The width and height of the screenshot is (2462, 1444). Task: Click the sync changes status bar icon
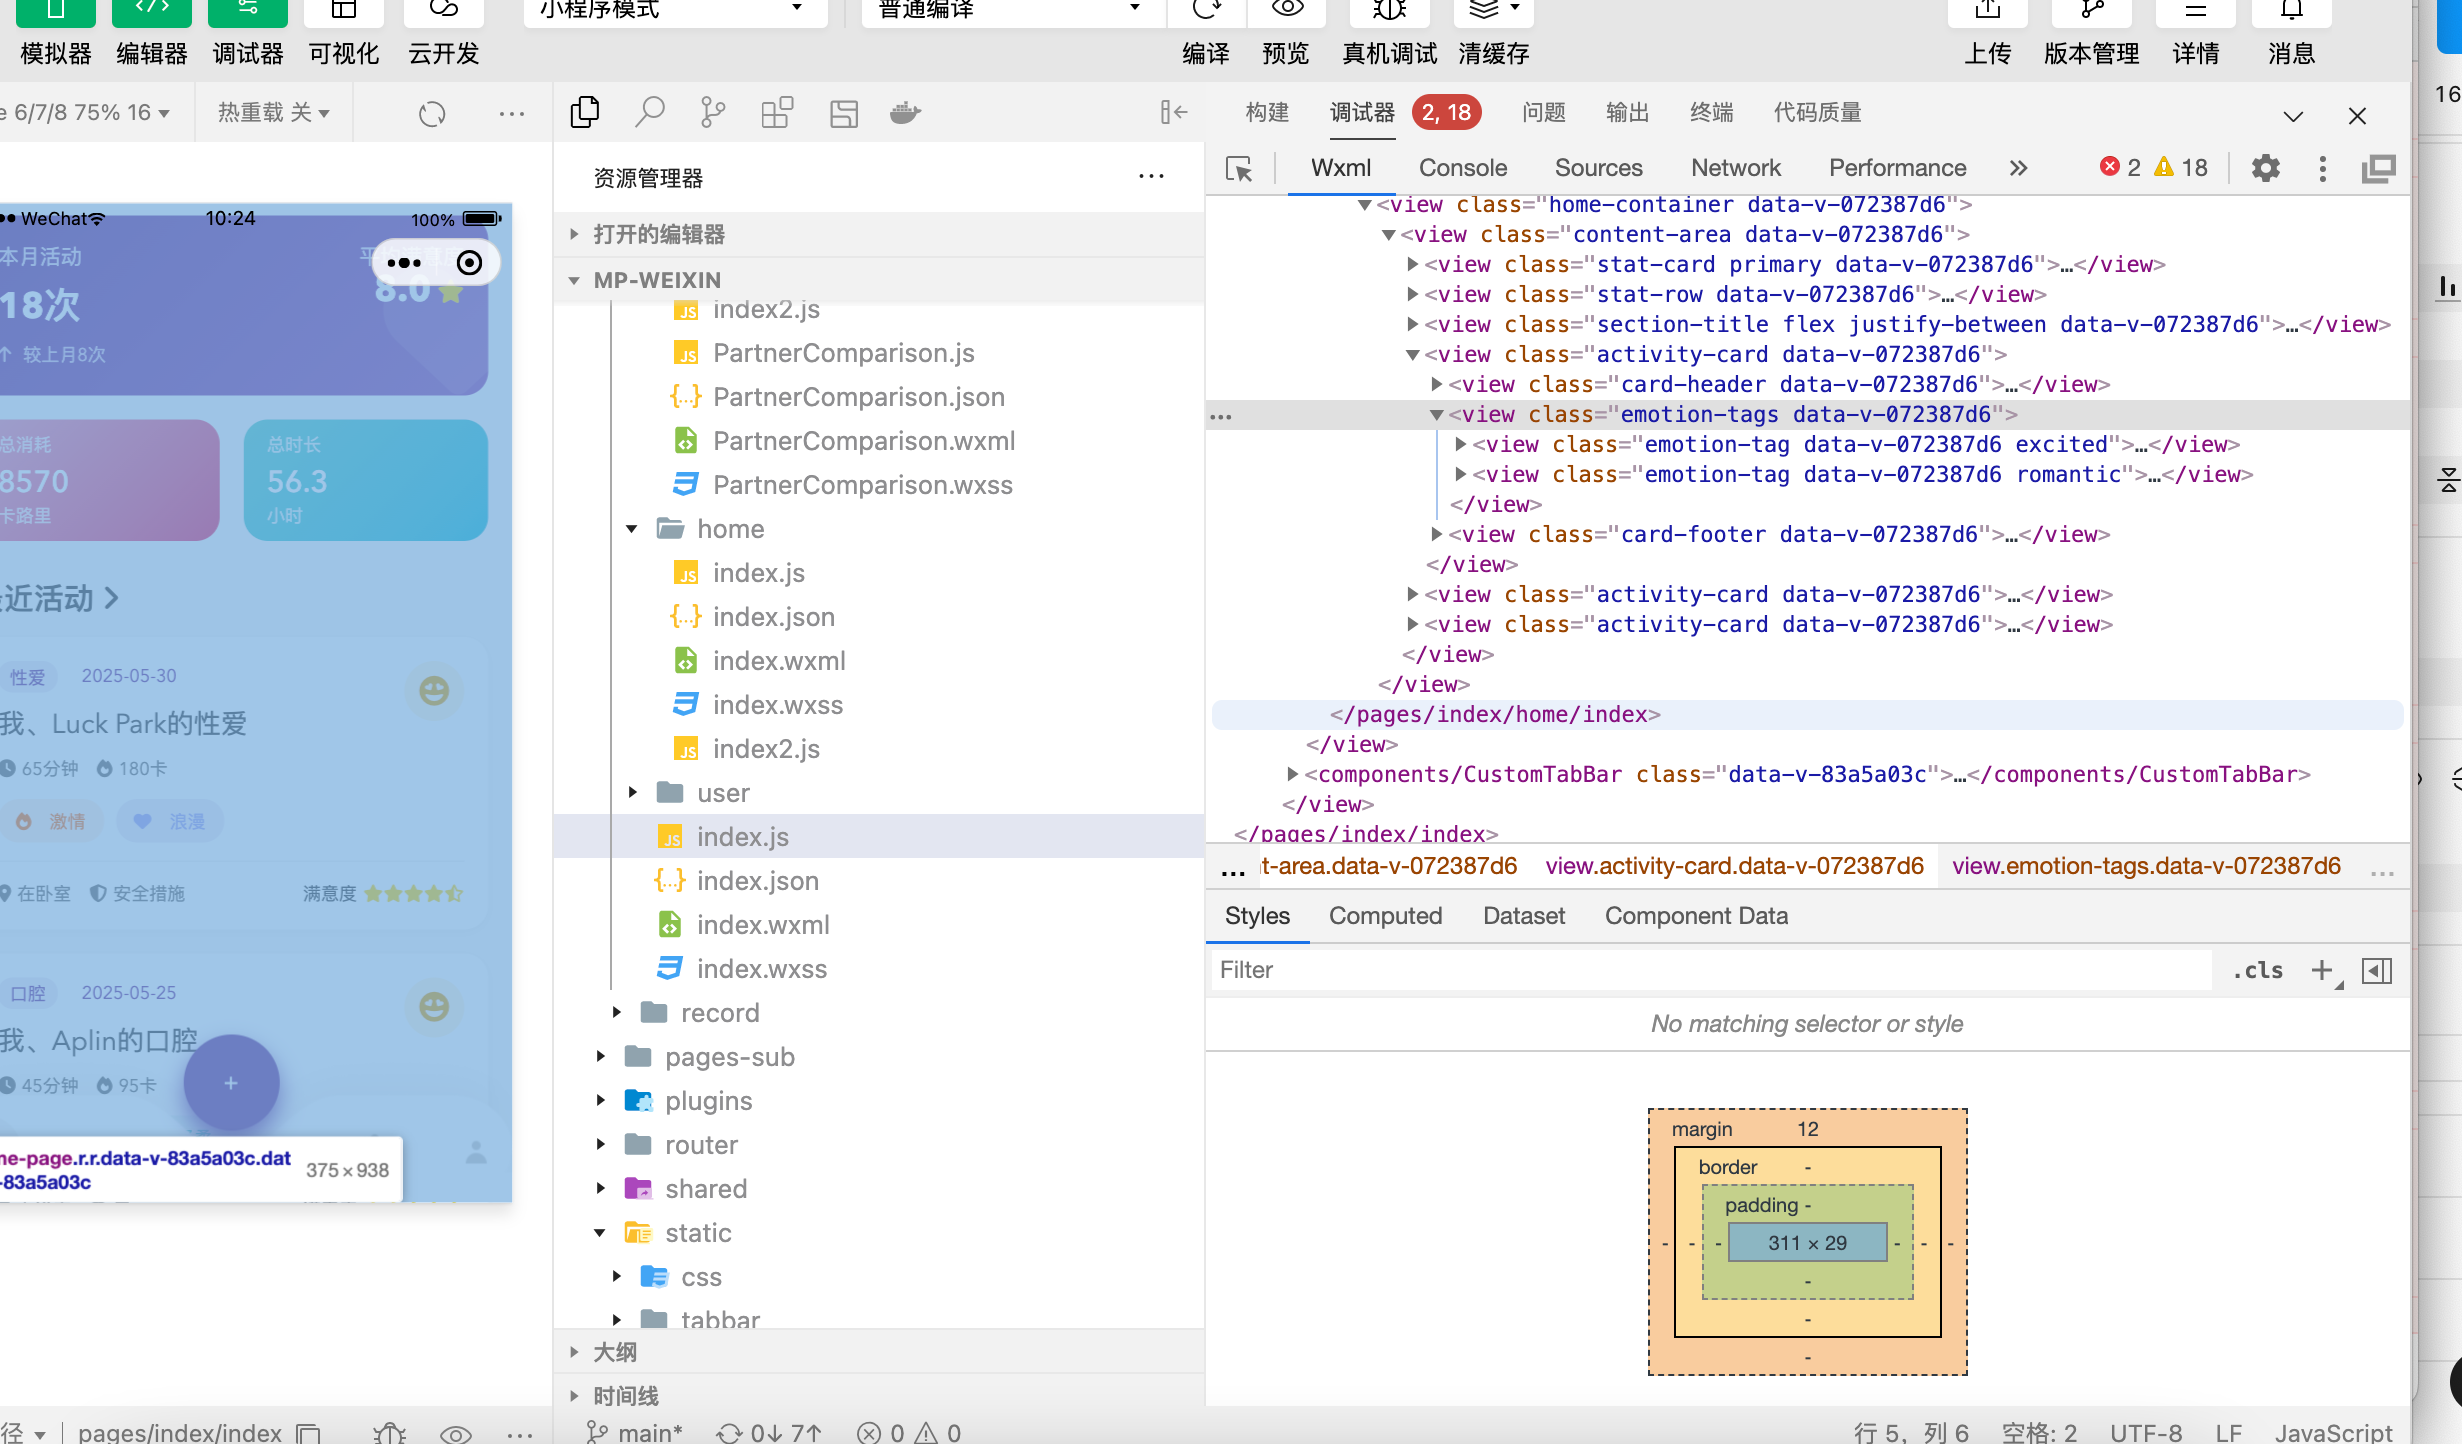(x=768, y=1432)
